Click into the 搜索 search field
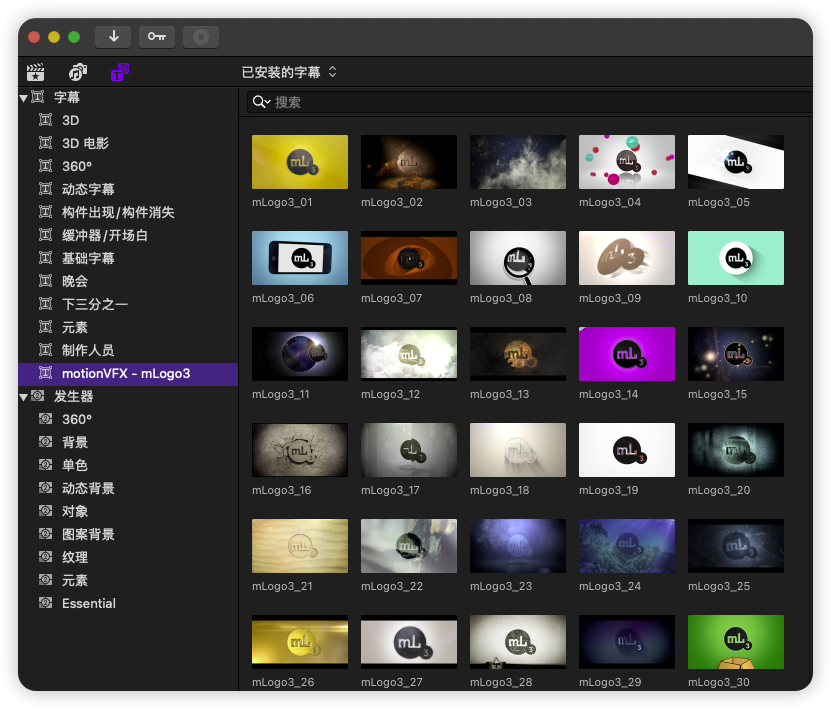The width and height of the screenshot is (831, 709). point(530,102)
